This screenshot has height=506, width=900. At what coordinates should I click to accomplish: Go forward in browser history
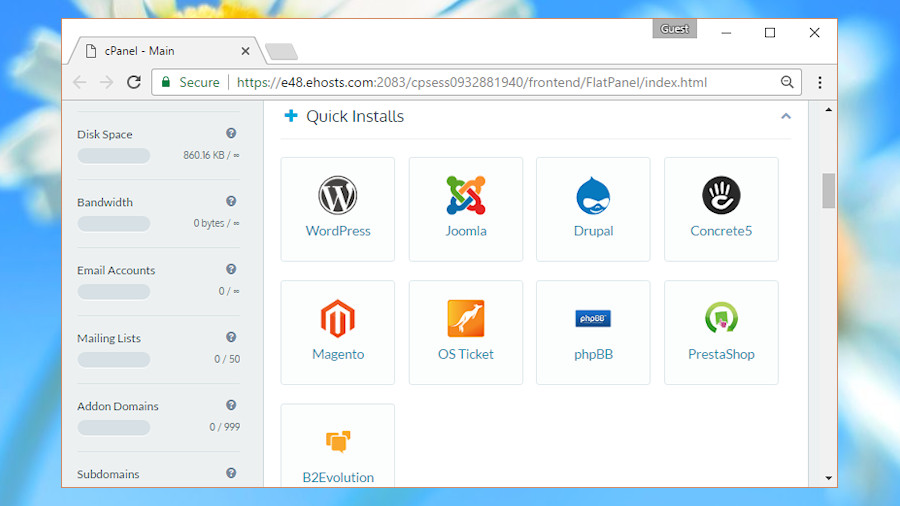(x=106, y=82)
